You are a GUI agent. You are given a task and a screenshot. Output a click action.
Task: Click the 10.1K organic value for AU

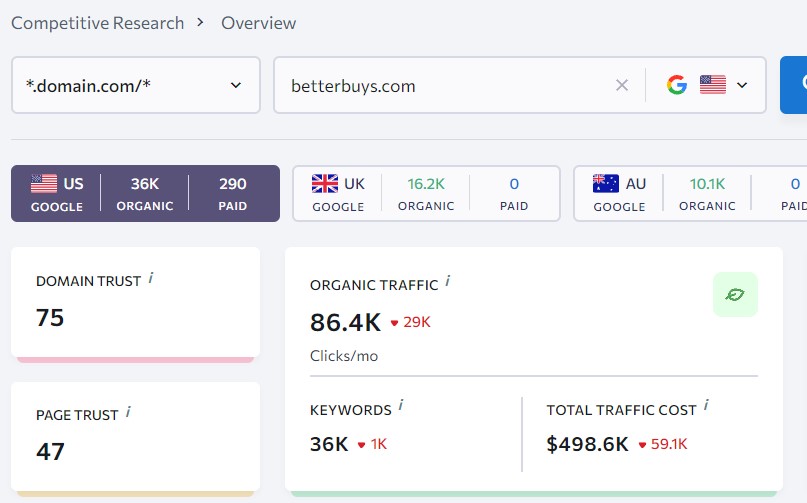coord(707,184)
